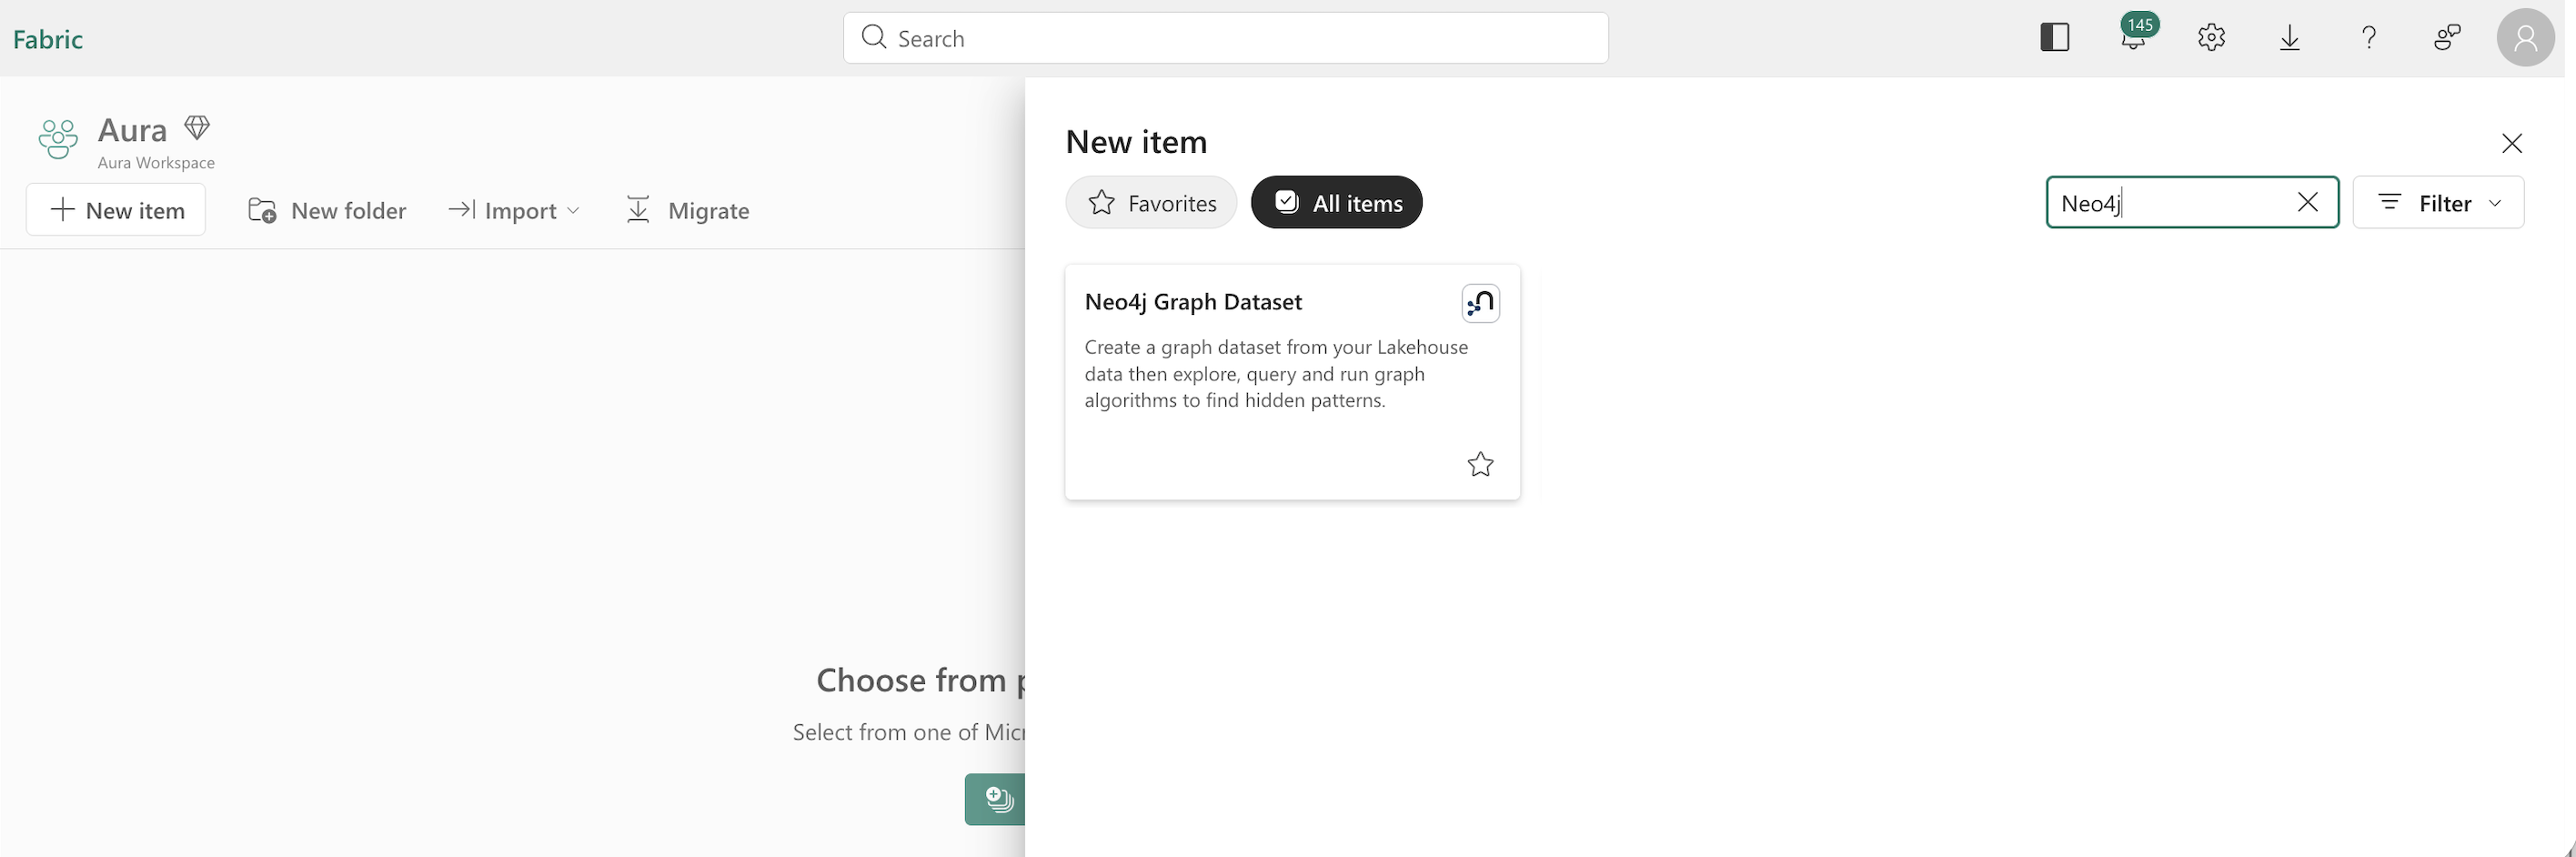Click the 'Create a graph dataset' description text
Image resolution: width=2576 pixels, height=857 pixels.
(x=1277, y=374)
